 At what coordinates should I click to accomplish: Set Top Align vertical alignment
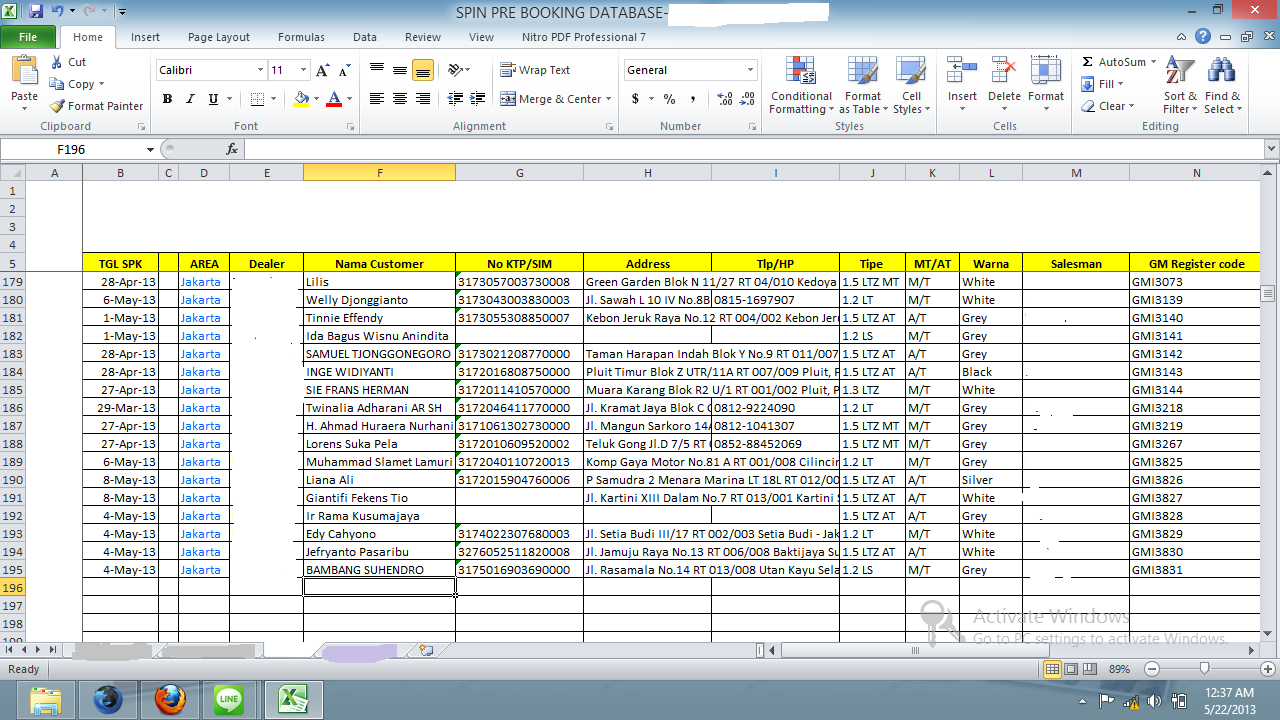tap(377, 70)
